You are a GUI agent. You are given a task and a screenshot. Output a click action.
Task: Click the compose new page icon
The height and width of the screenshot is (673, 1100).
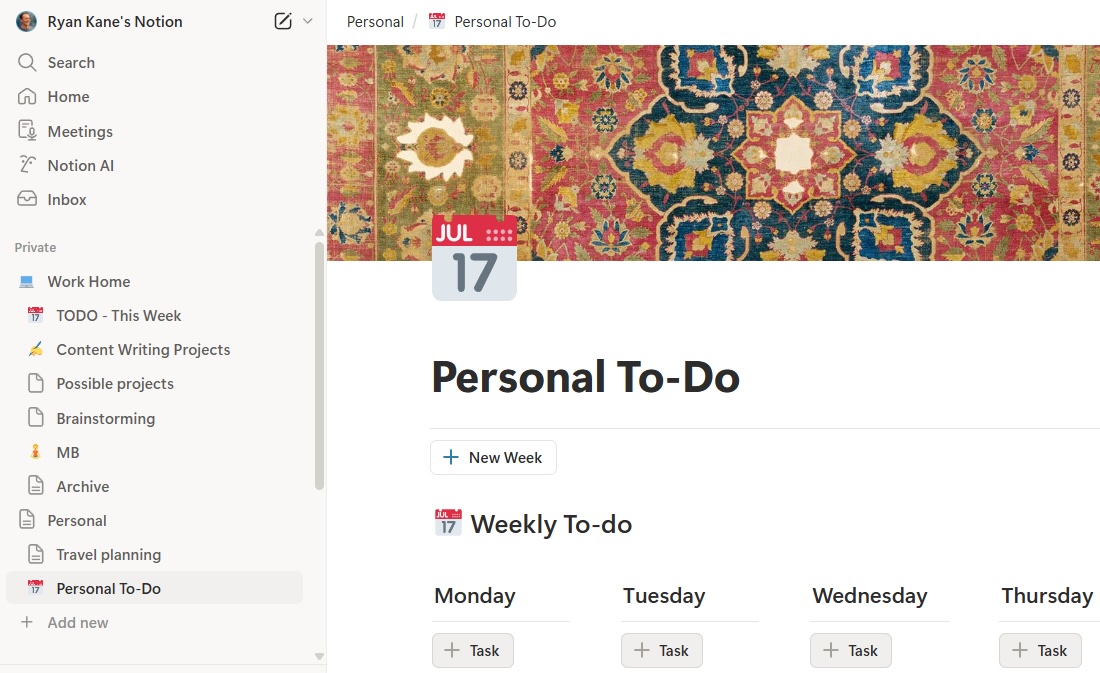(x=283, y=20)
